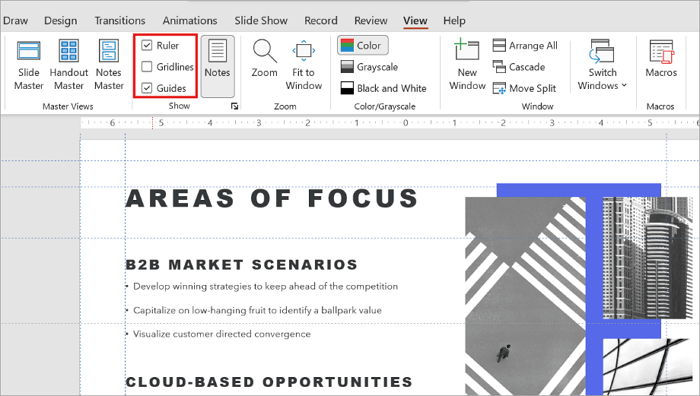Image resolution: width=700 pixels, height=396 pixels.
Task: Switch to Transitions tab
Action: click(x=120, y=21)
